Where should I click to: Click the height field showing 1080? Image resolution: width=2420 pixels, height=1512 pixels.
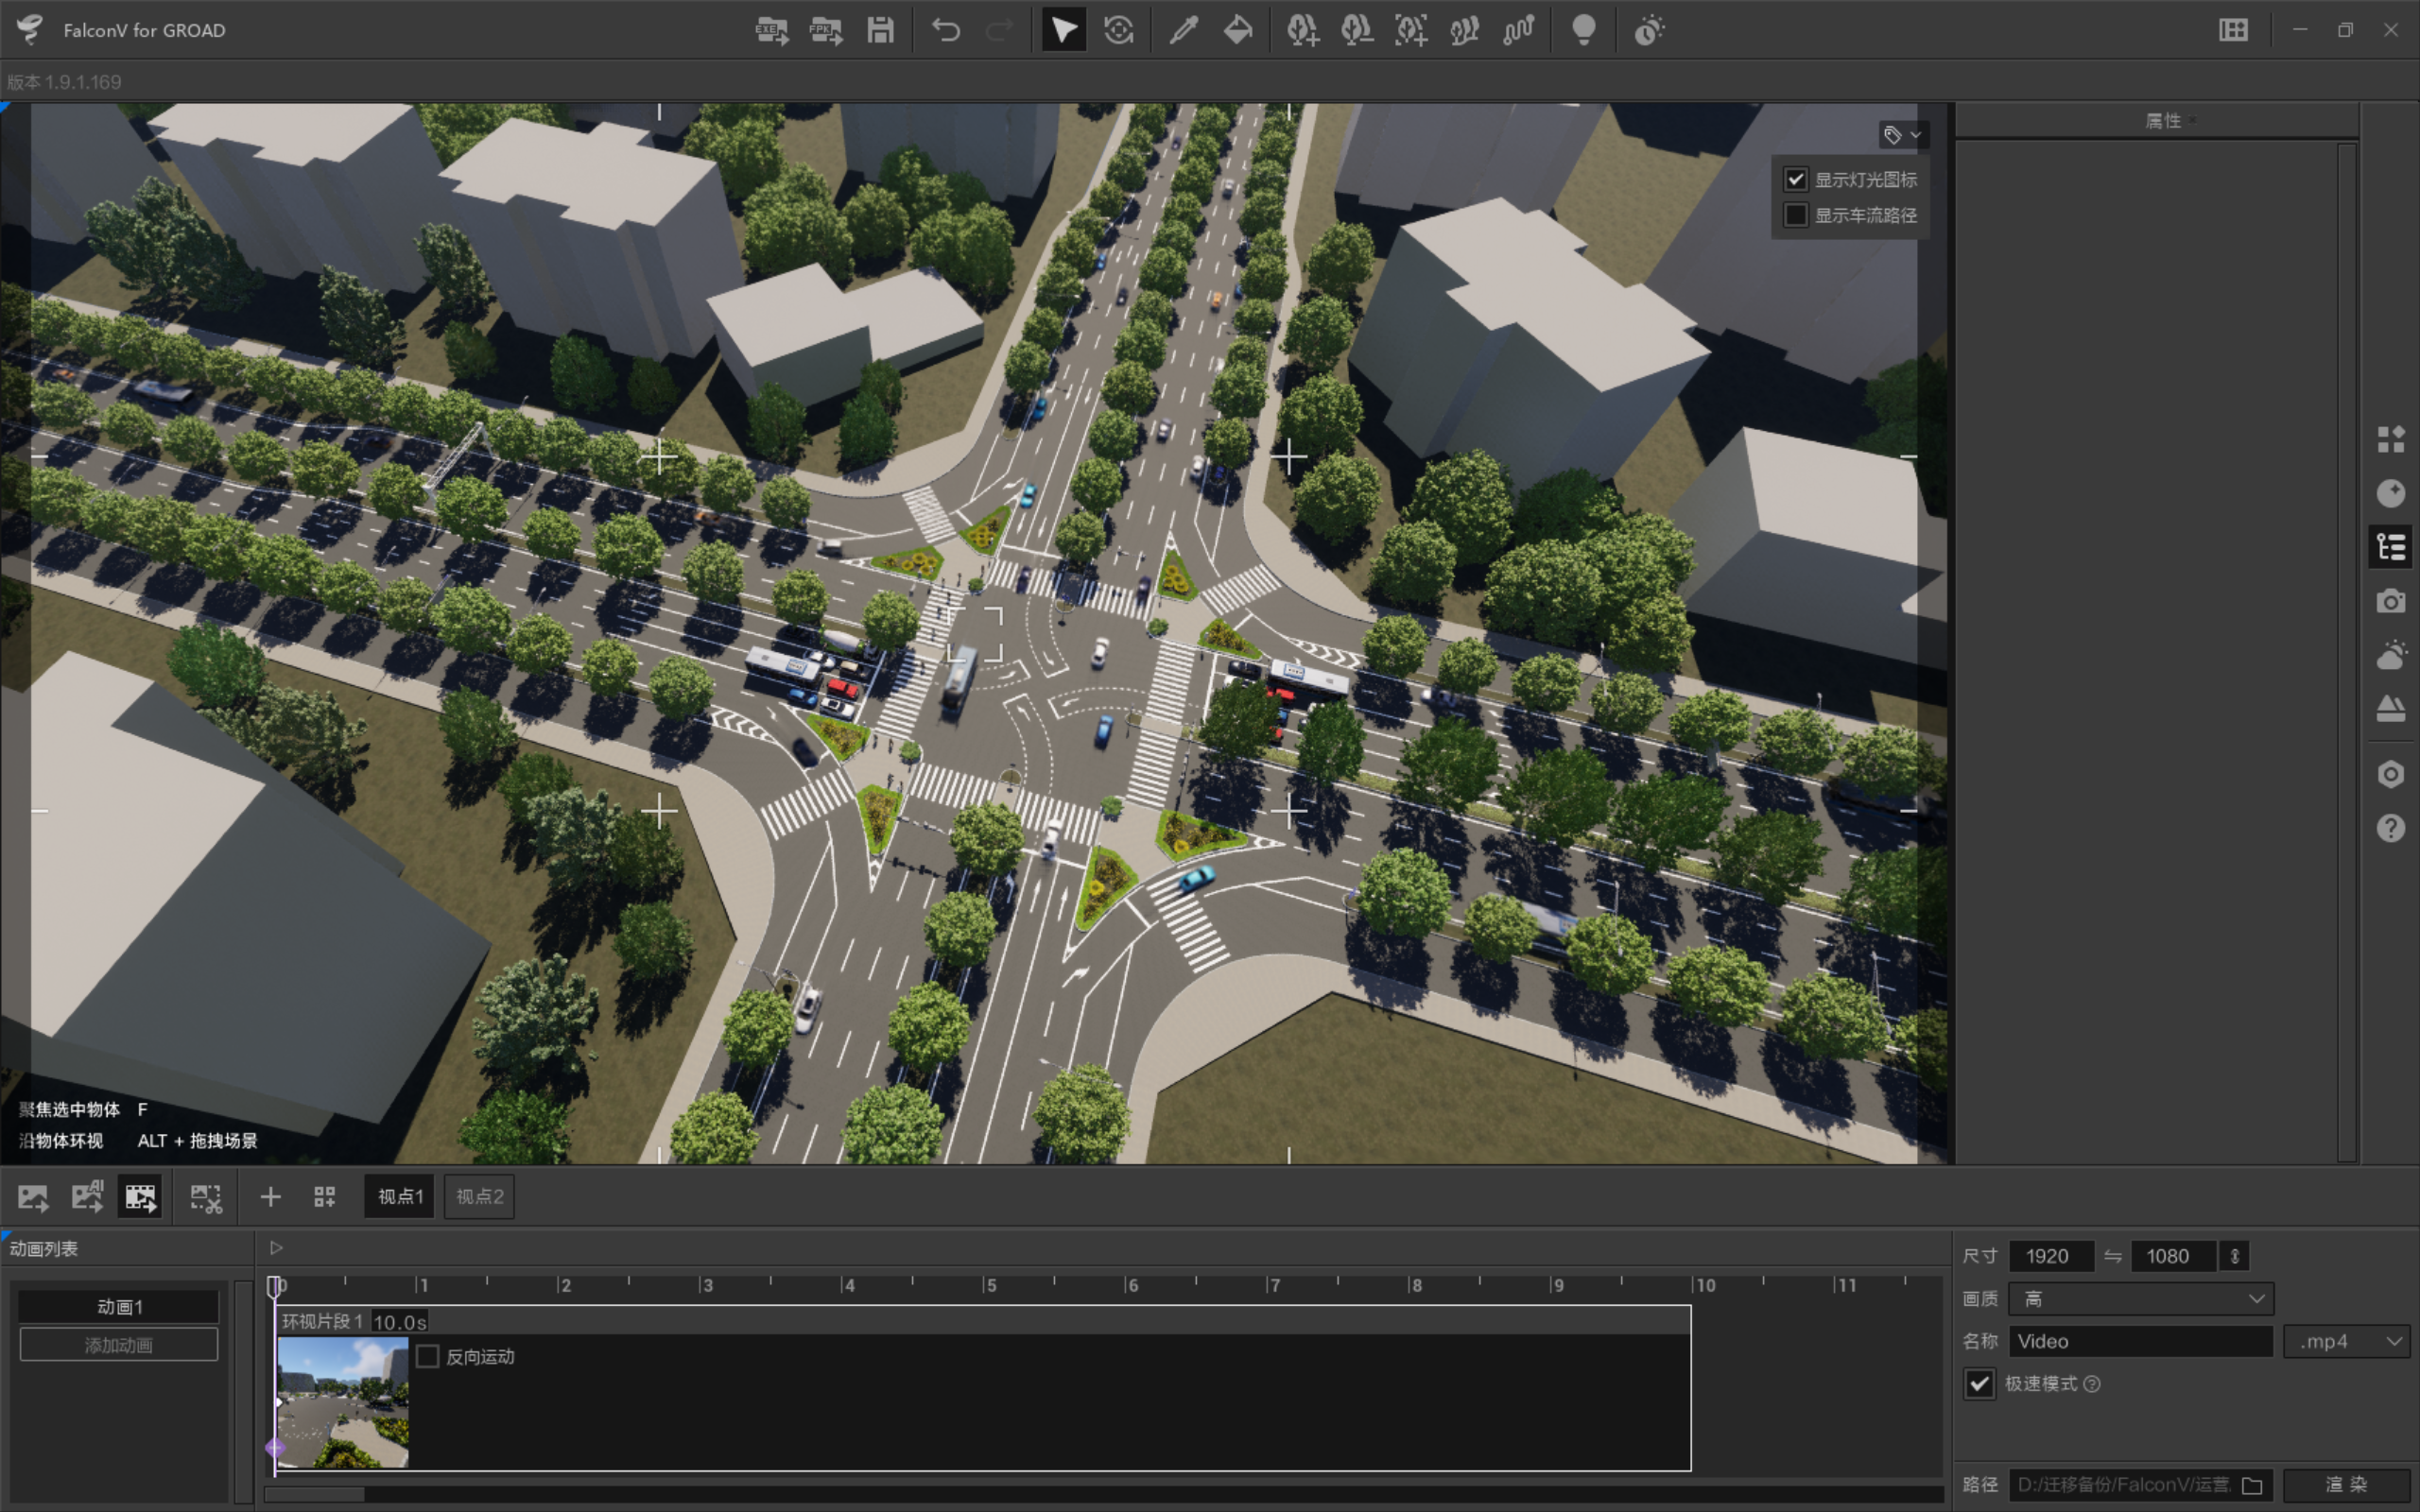point(2173,1257)
